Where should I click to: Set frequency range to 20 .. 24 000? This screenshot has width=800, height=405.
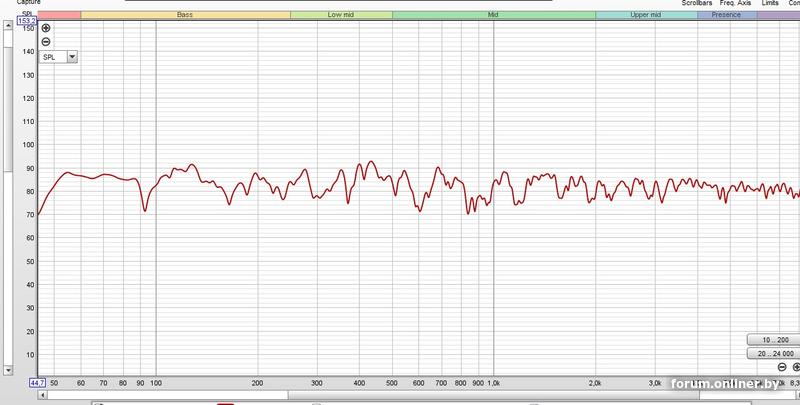774,353
